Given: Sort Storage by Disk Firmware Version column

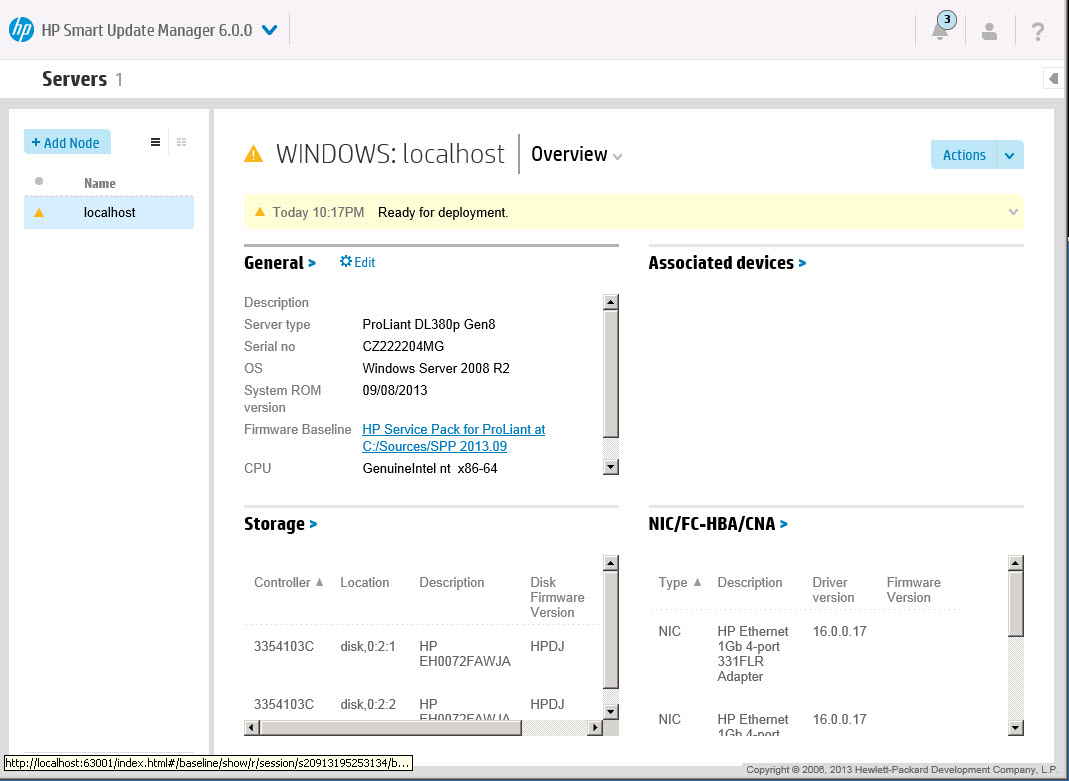Looking at the screenshot, I should click(557, 598).
